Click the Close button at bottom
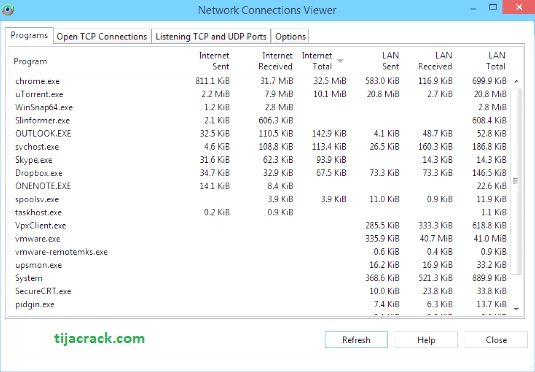The height and width of the screenshot is (372, 535). click(x=496, y=340)
